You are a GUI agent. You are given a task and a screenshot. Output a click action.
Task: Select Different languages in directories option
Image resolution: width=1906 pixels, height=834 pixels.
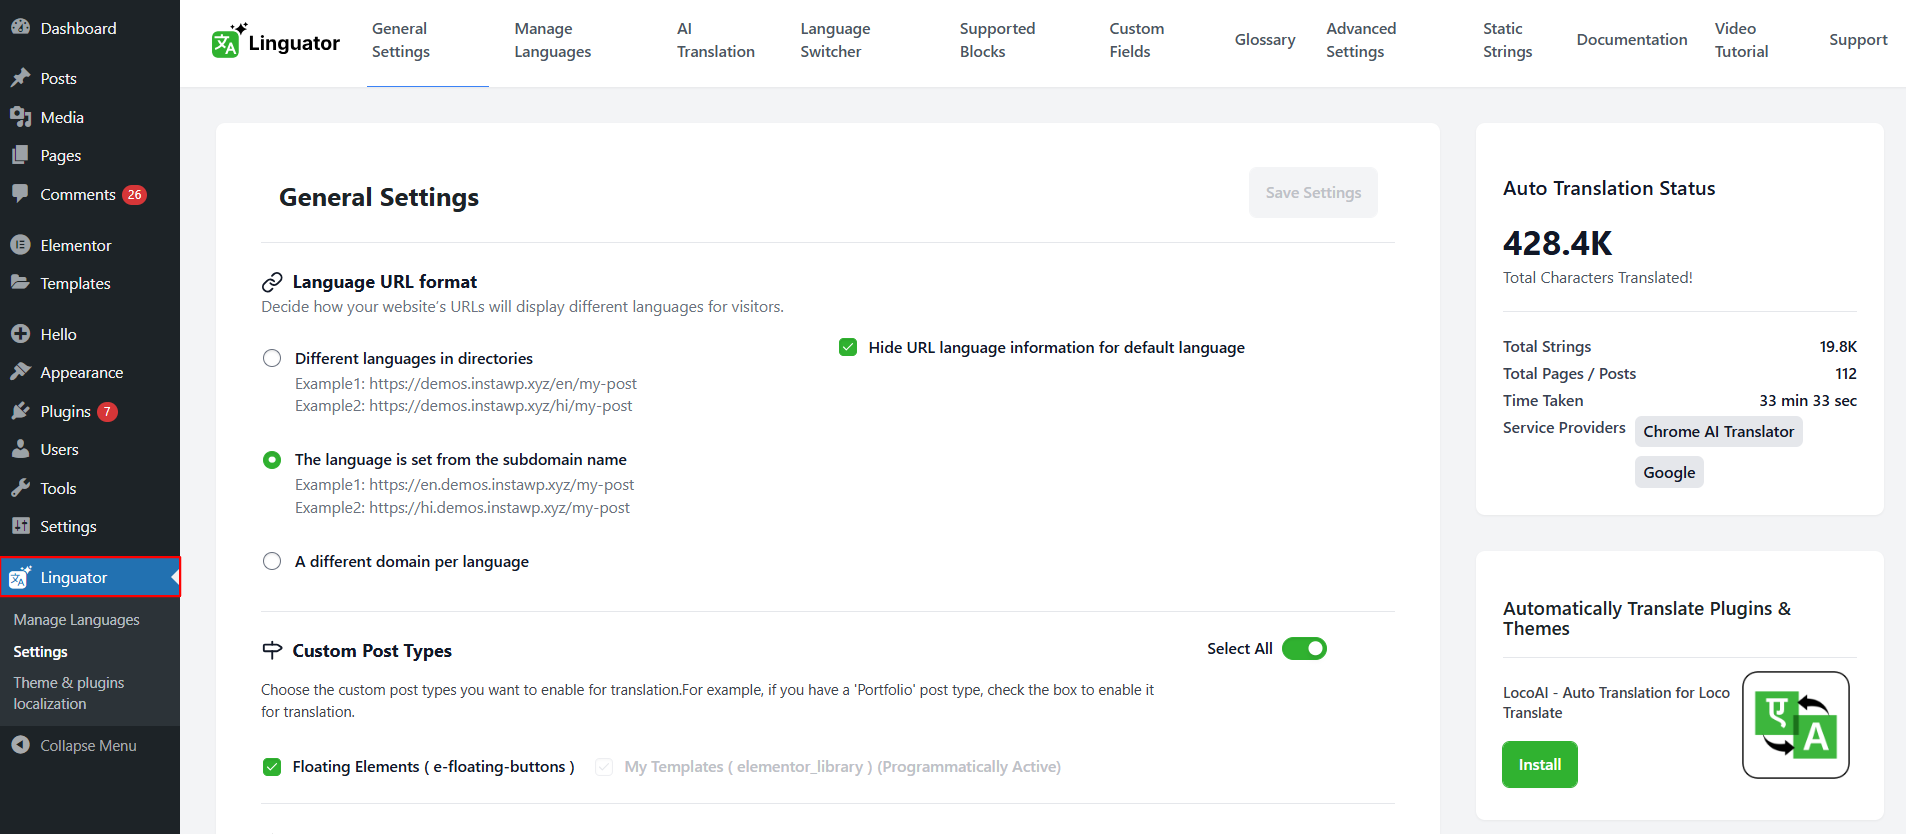click(x=272, y=358)
